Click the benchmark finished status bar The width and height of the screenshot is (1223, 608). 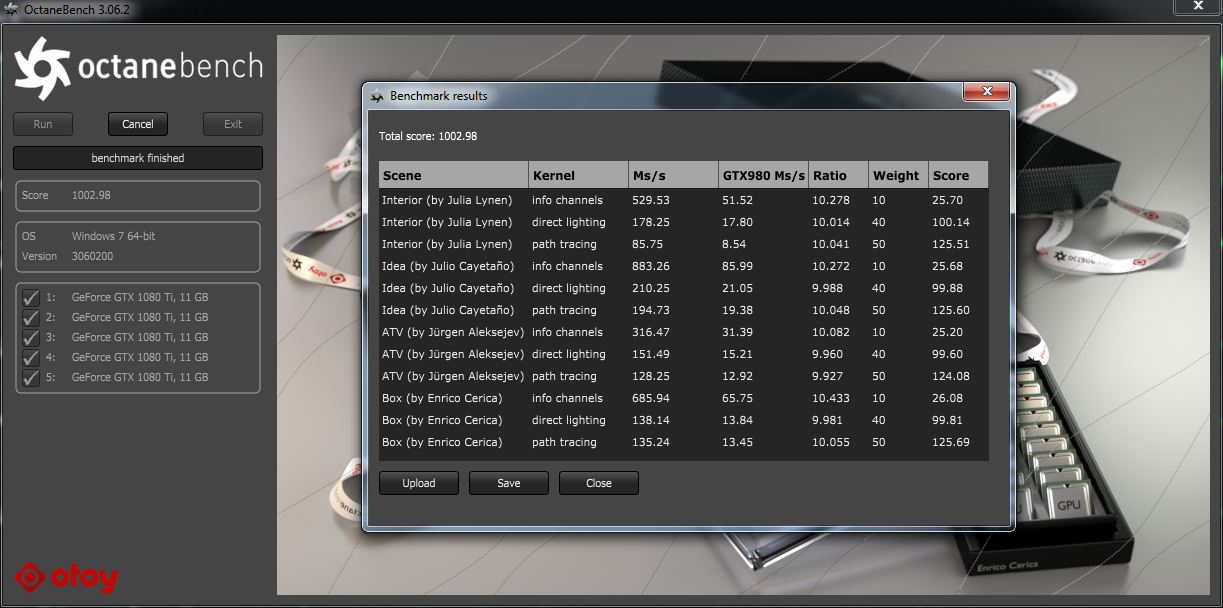(x=138, y=158)
